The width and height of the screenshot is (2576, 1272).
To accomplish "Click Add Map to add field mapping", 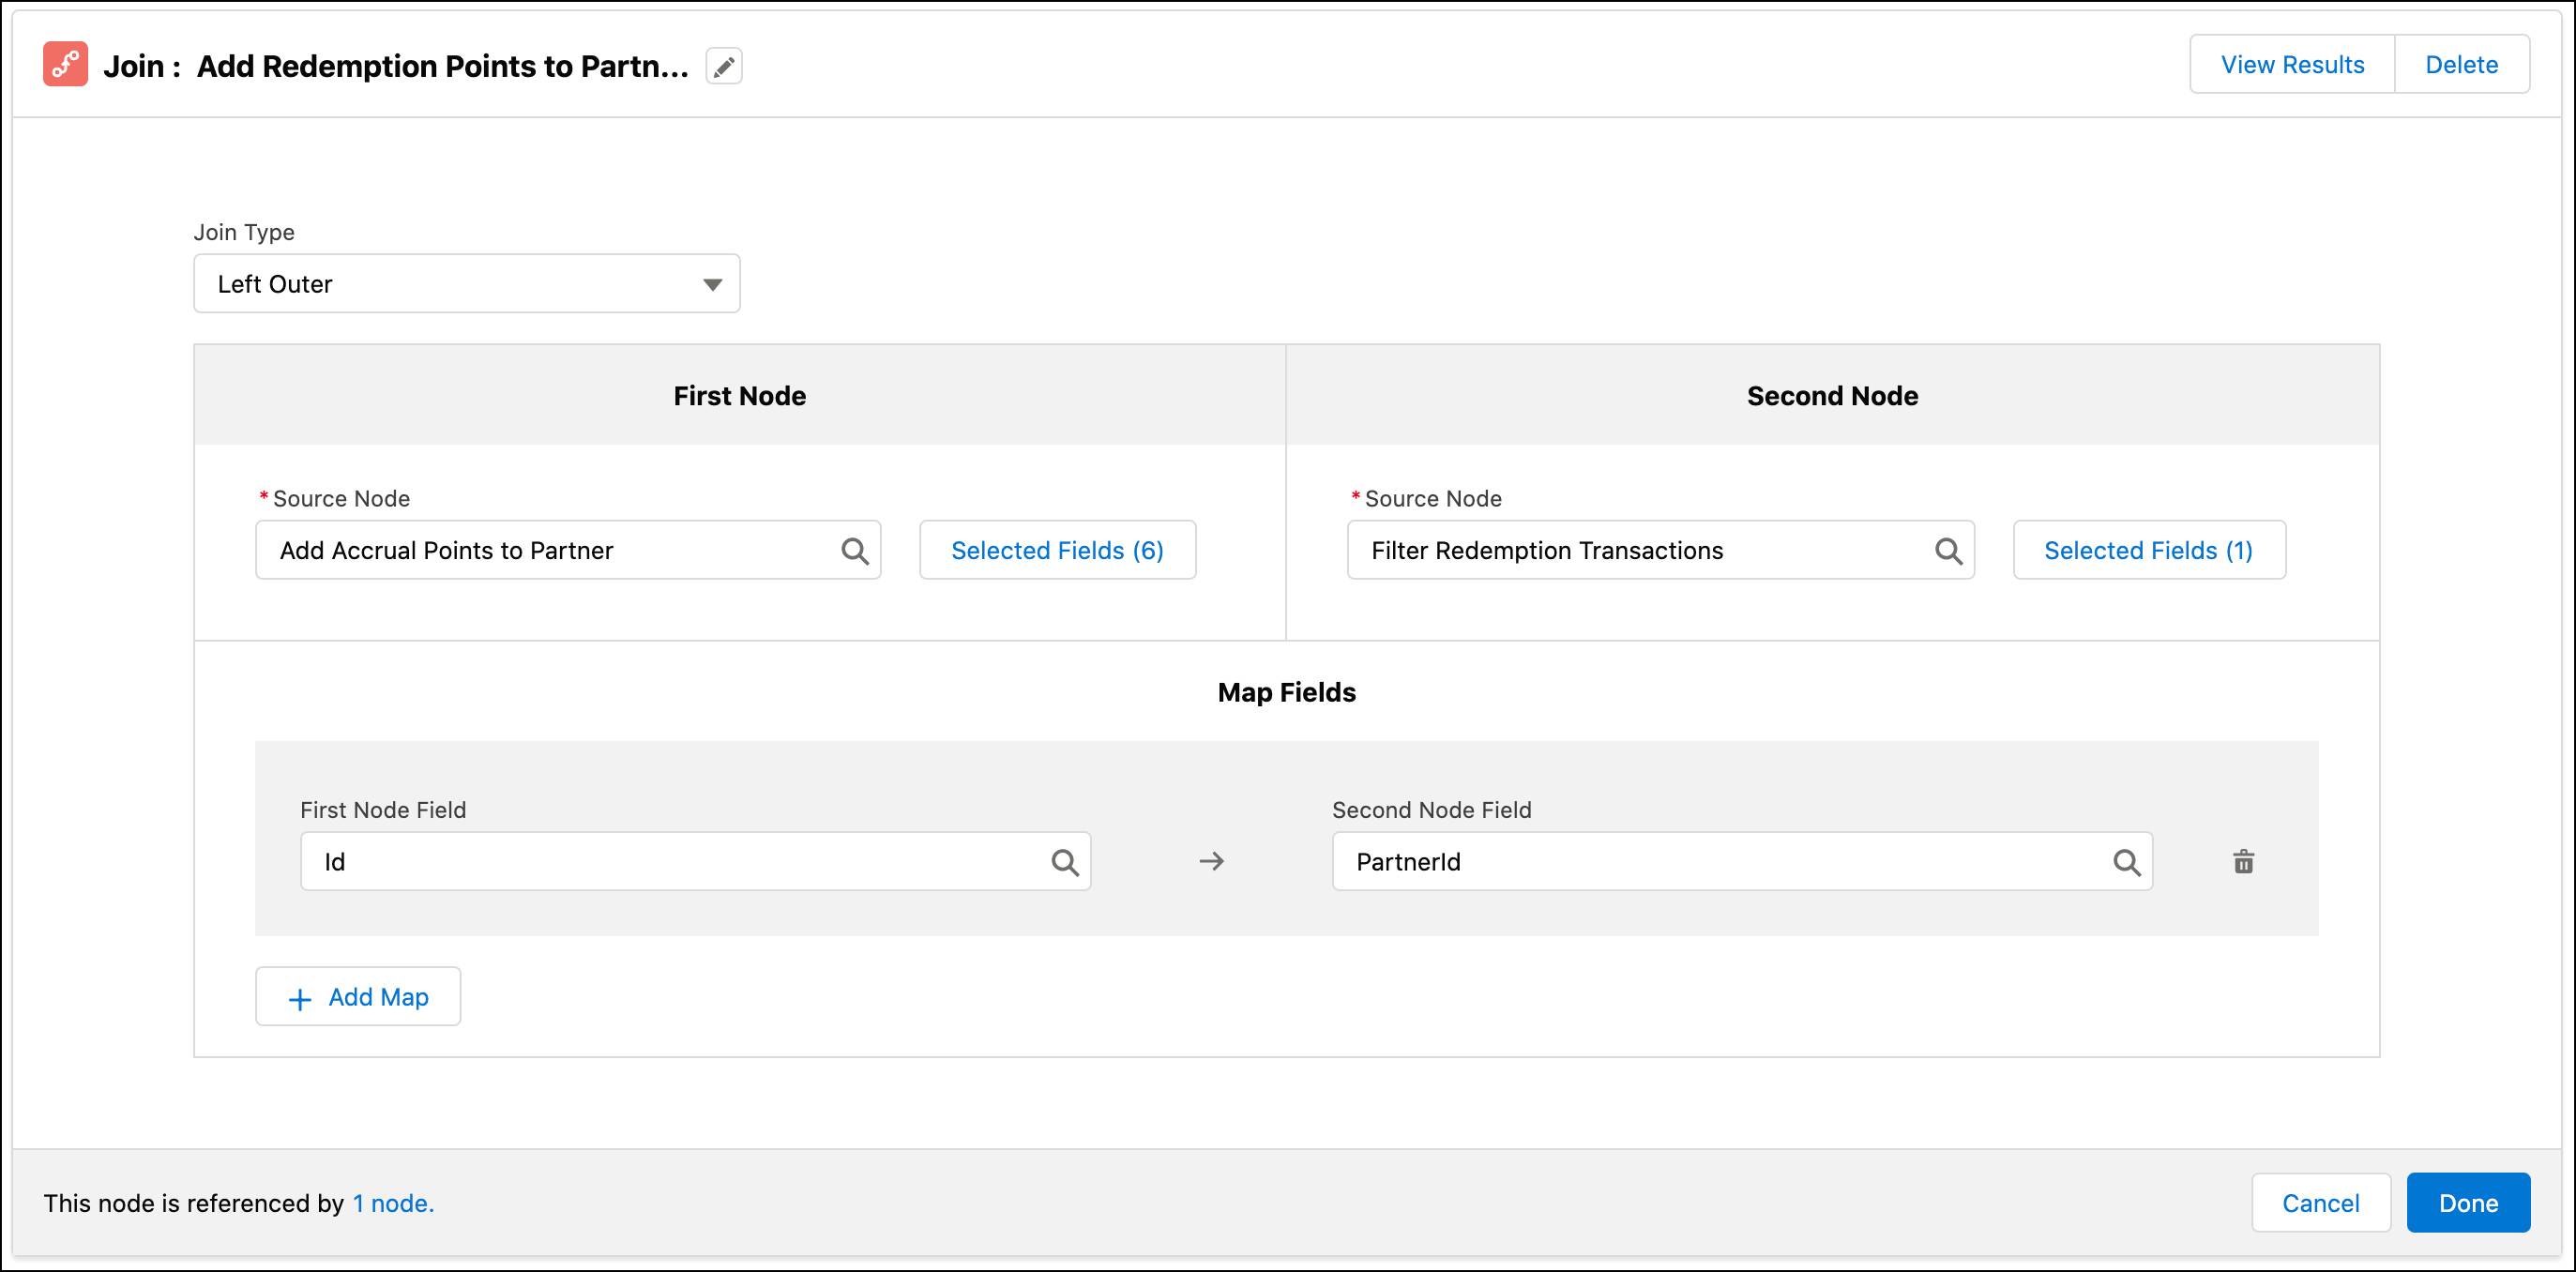I will [x=358, y=996].
